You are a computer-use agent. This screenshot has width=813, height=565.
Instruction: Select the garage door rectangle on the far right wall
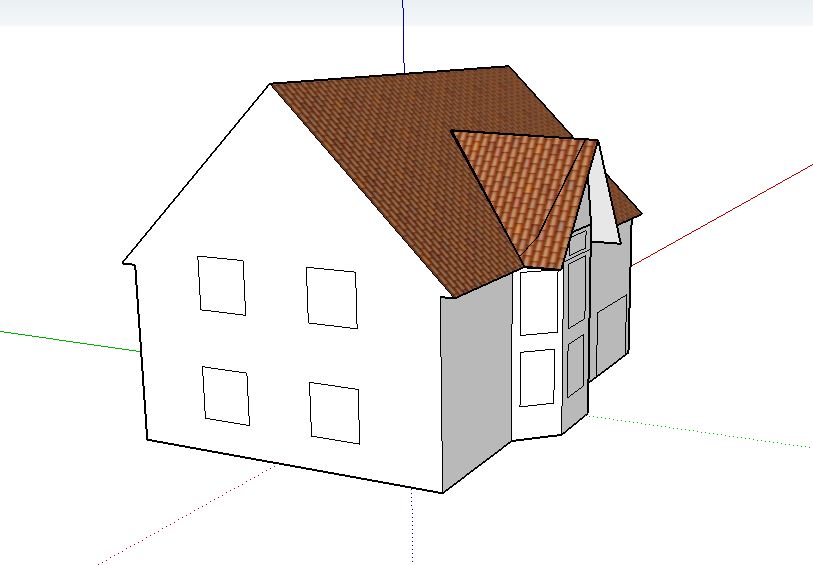[x=612, y=335]
